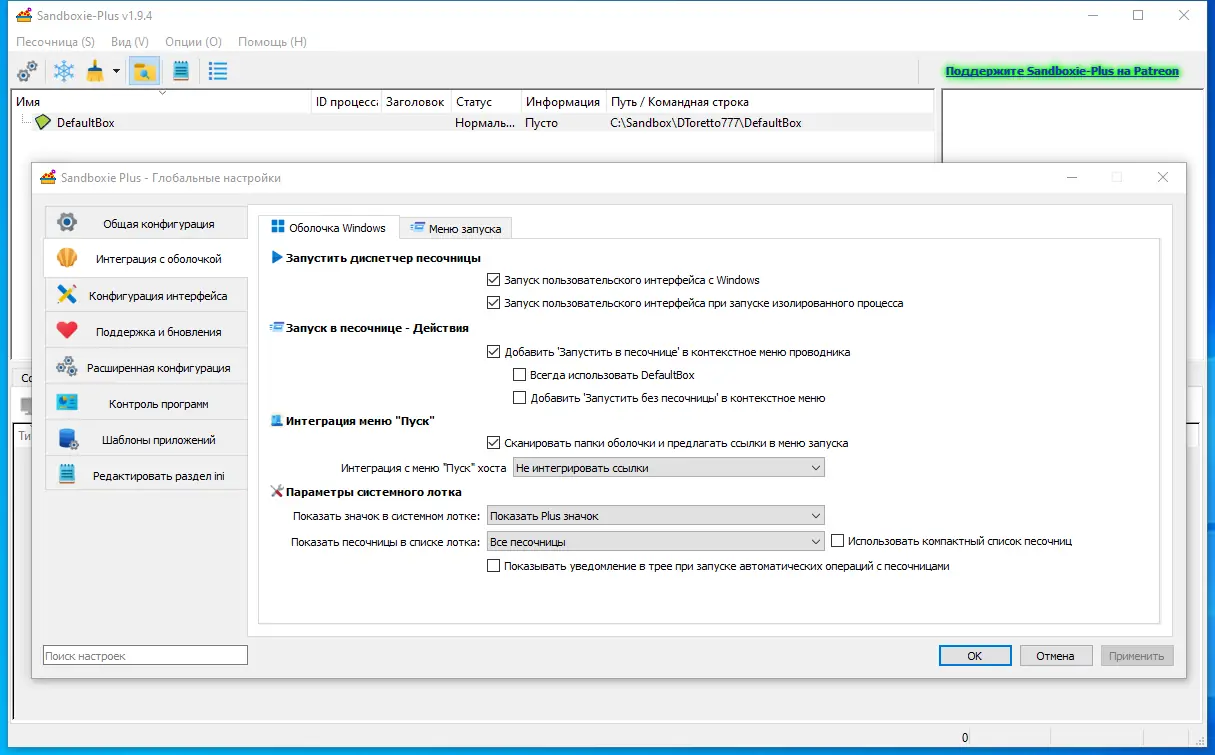Click the monitor icon of Контроль программ
Screen dimensions: 1215x755
67,403
